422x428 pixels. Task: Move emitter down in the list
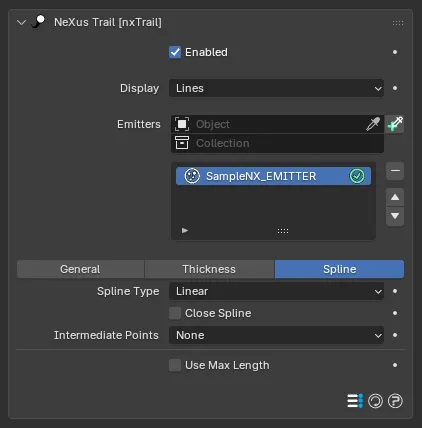[395, 216]
